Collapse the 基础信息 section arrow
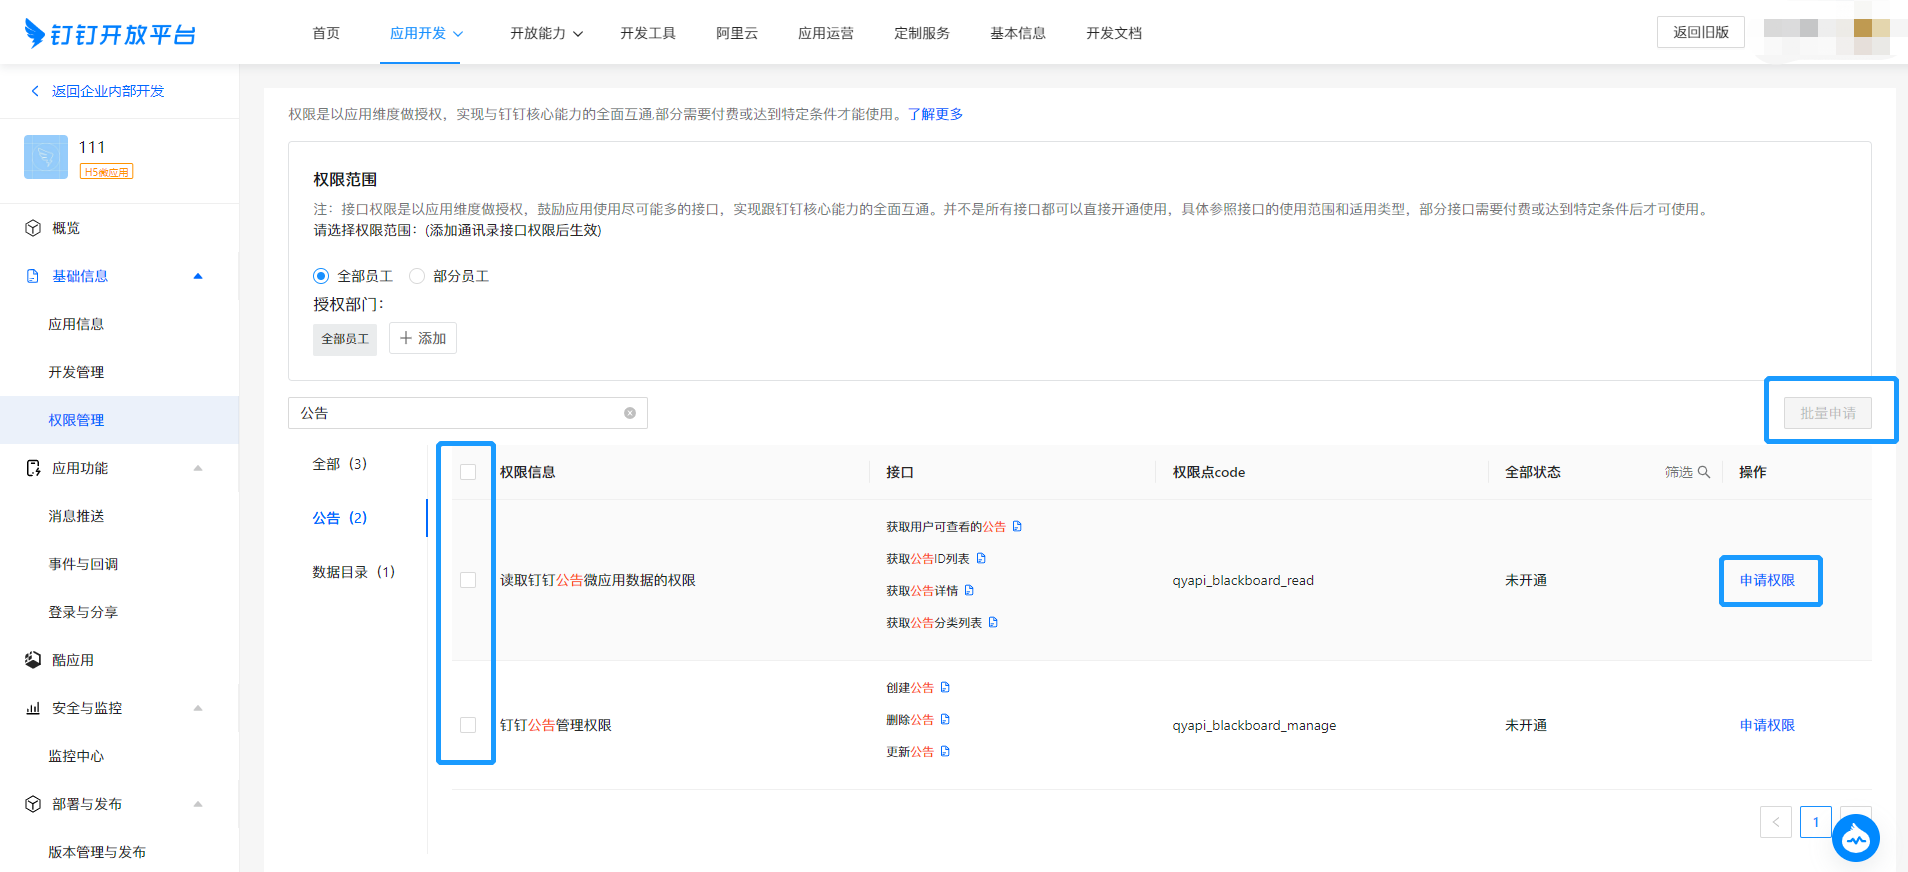Image resolution: width=1908 pixels, height=872 pixels. coord(198,276)
